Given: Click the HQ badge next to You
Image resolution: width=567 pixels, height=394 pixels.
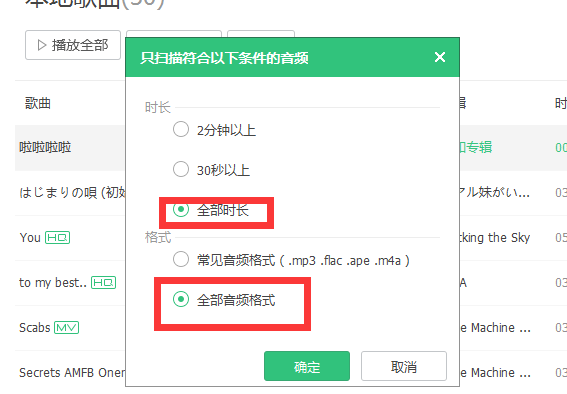Looking at the screenshot, I should [x=57, y=237].
